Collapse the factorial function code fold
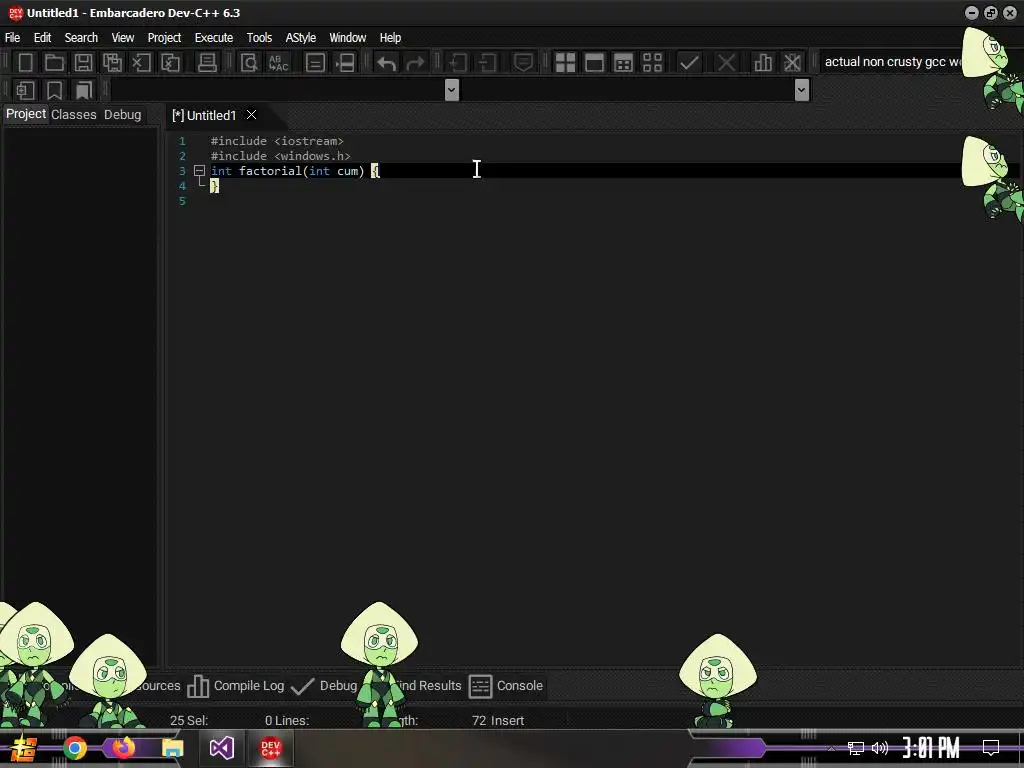Viewport: 1024px width, 768px height. click(x=199, y=171)
